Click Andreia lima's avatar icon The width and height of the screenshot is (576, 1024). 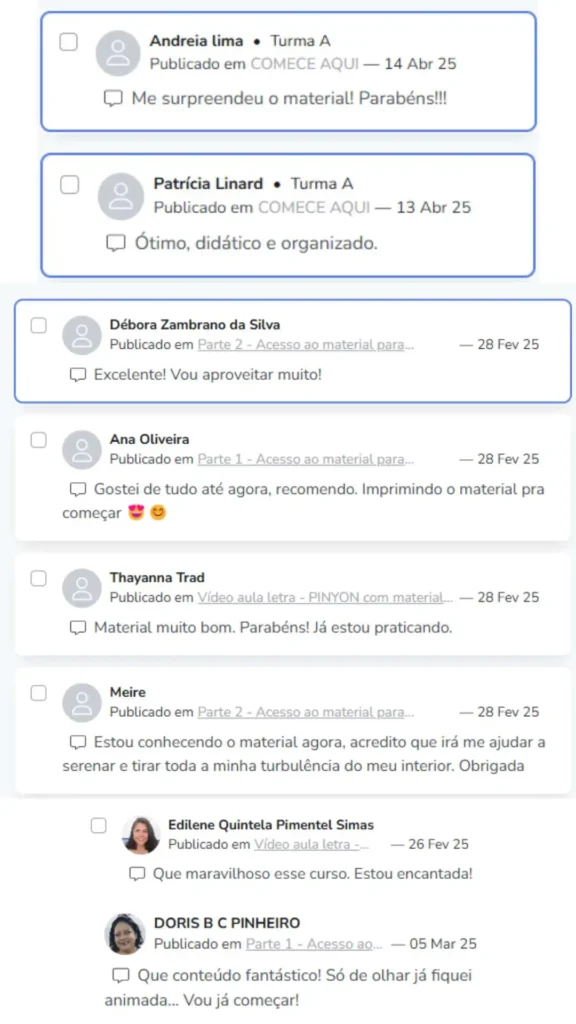[118, 53]
